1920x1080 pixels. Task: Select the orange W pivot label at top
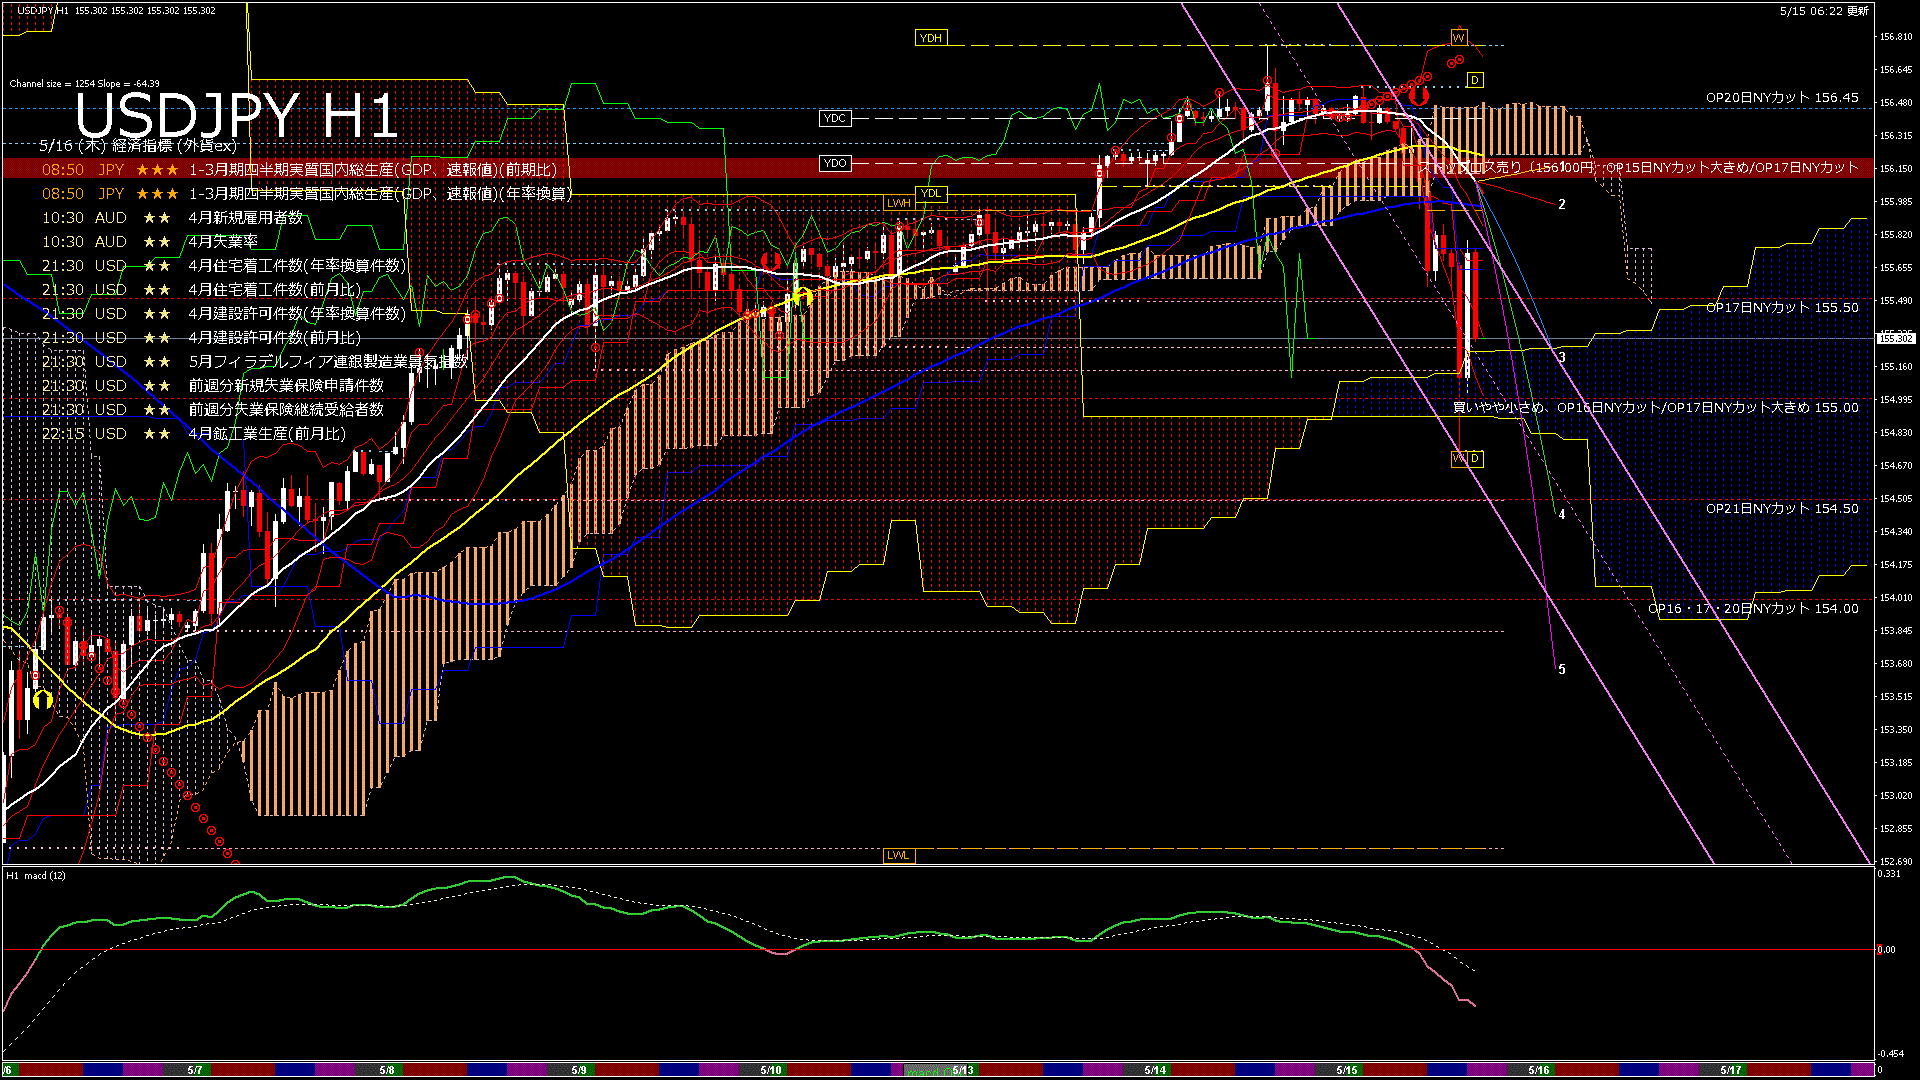[x=1458, y=38]
